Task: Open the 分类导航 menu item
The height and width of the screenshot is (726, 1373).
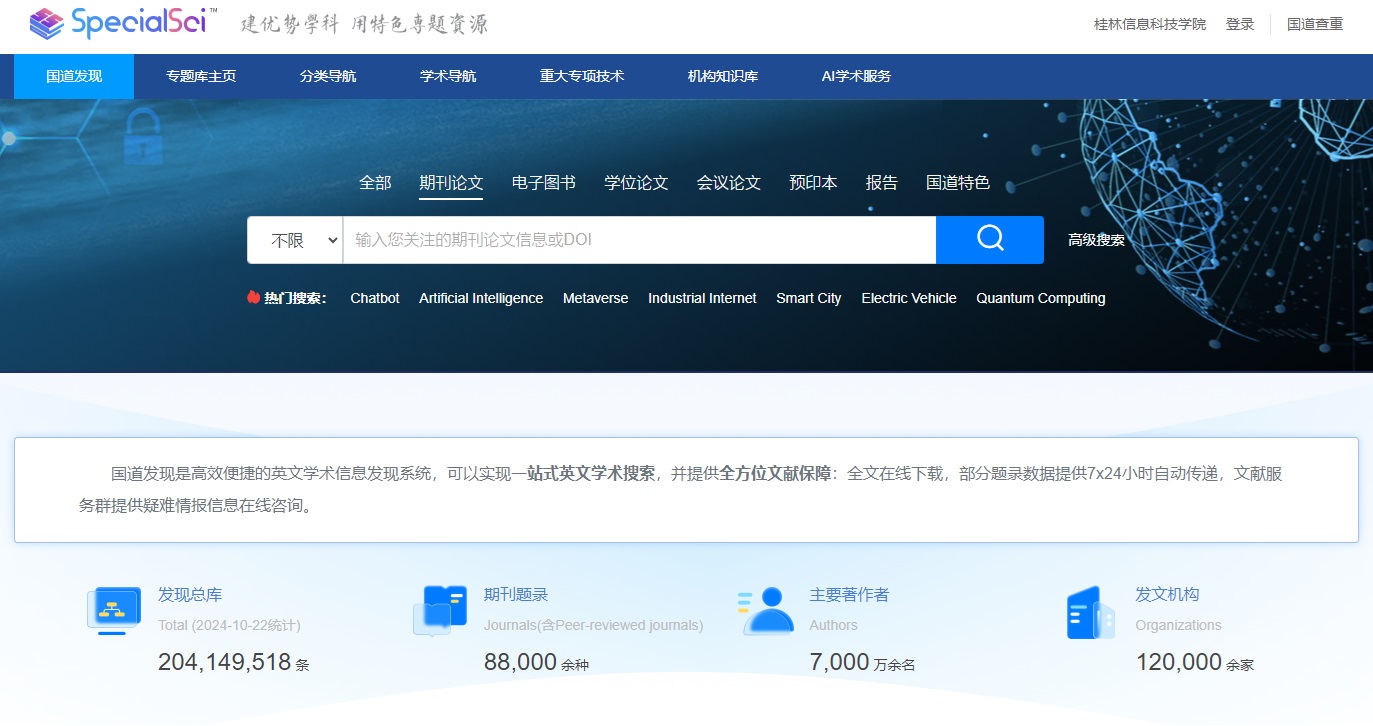Action: [x=328, y=77]
